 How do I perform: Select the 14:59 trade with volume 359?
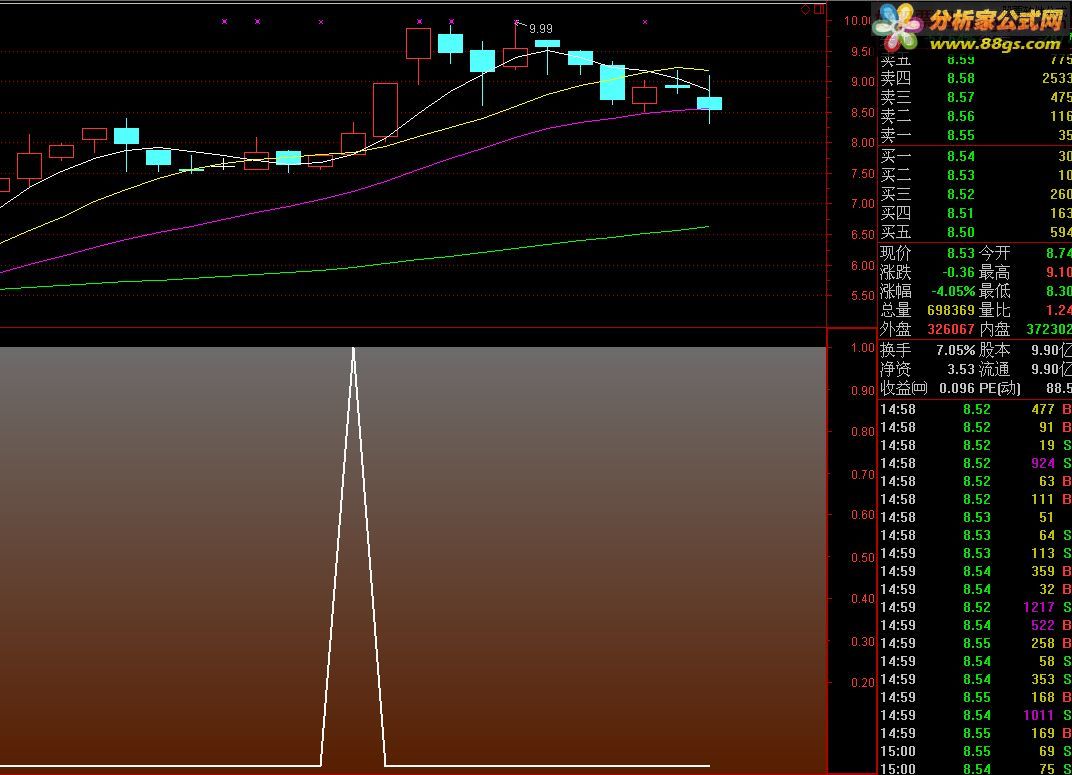(975, 571)
